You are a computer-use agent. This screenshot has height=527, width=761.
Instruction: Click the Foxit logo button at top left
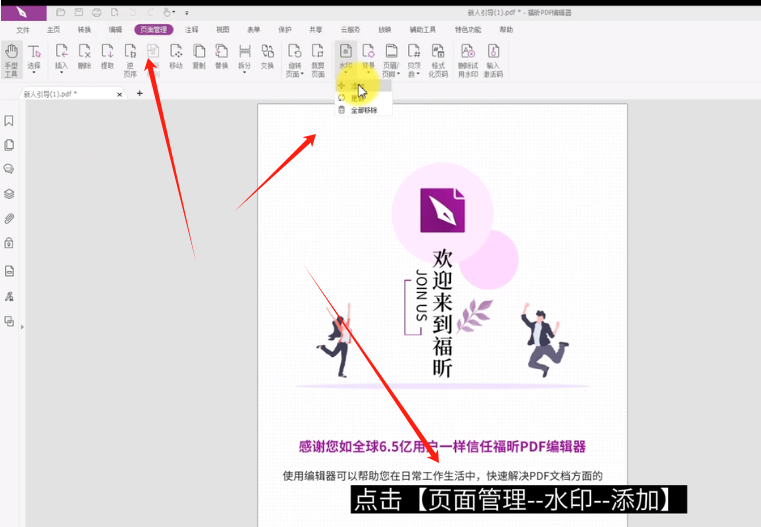[23, 13]
